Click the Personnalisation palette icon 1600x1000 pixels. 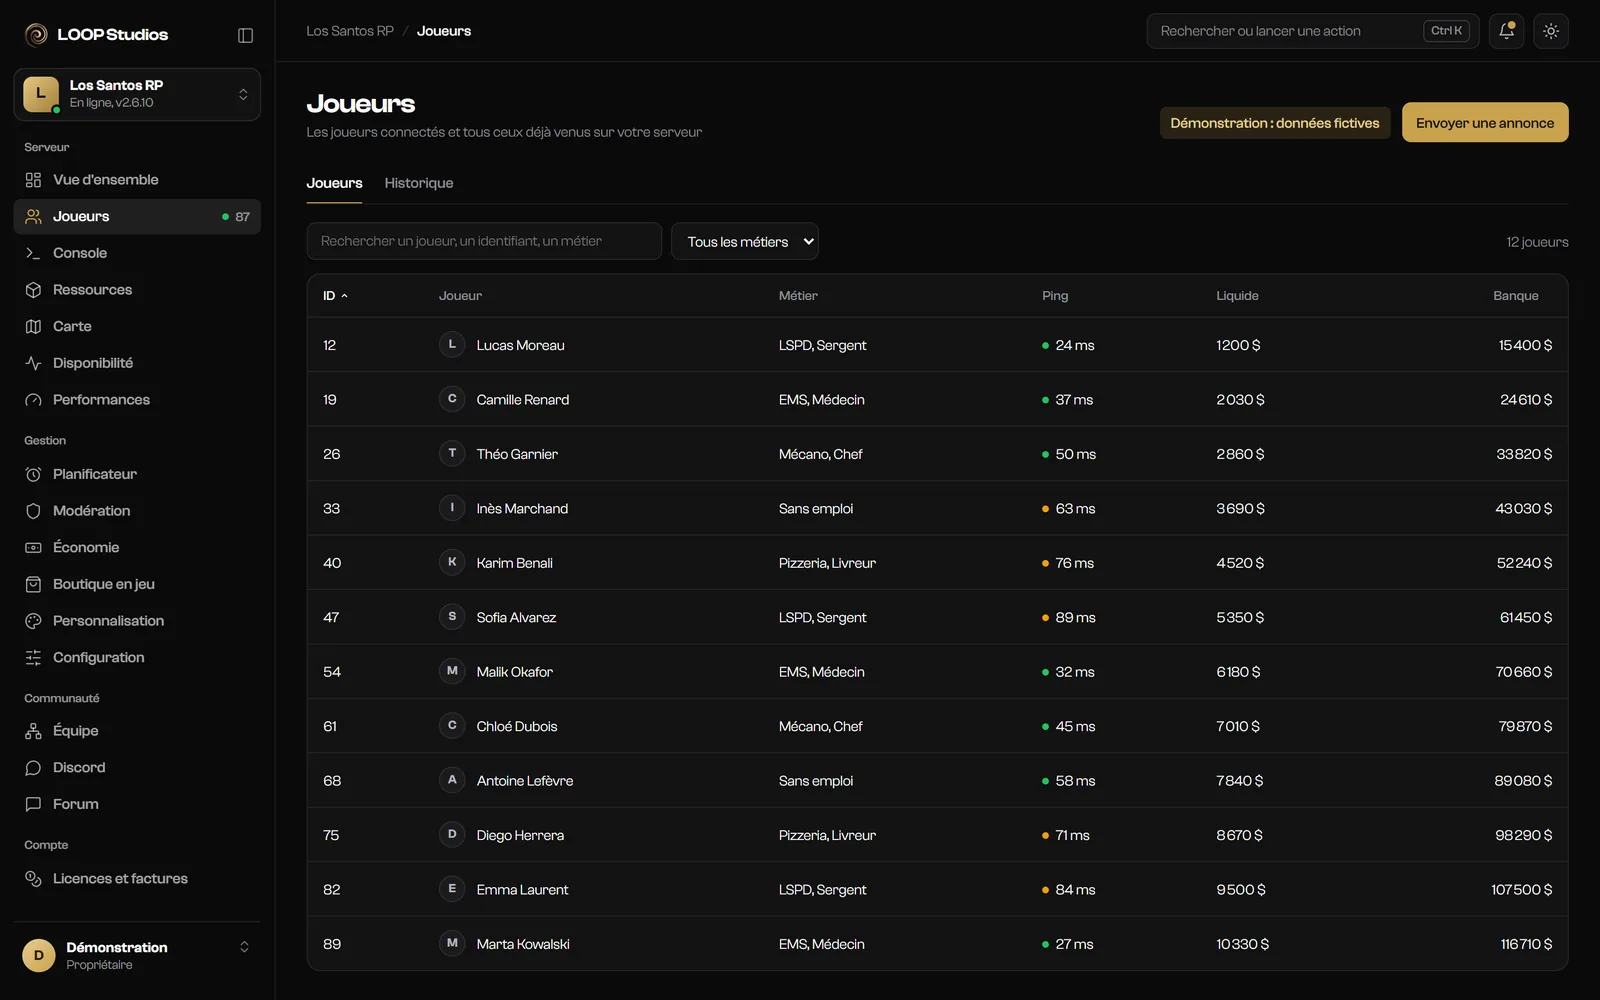(x=33, y=621)
